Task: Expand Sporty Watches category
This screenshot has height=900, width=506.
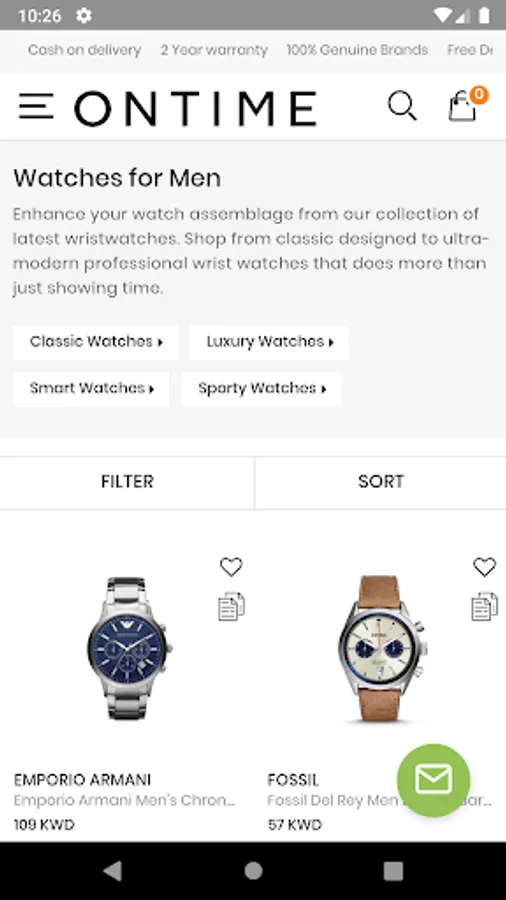Action: (x=262, y=389)
